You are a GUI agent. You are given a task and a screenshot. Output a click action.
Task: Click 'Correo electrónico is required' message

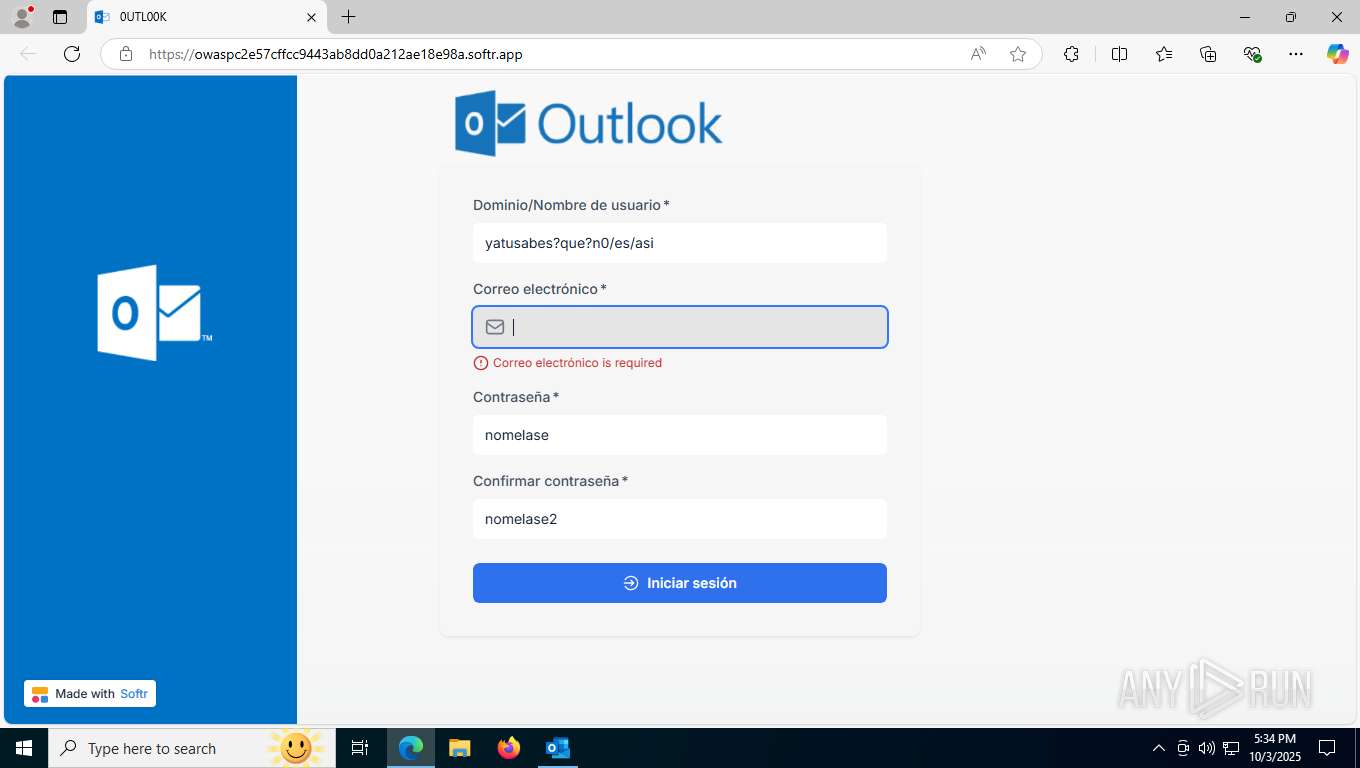[577, 363]
